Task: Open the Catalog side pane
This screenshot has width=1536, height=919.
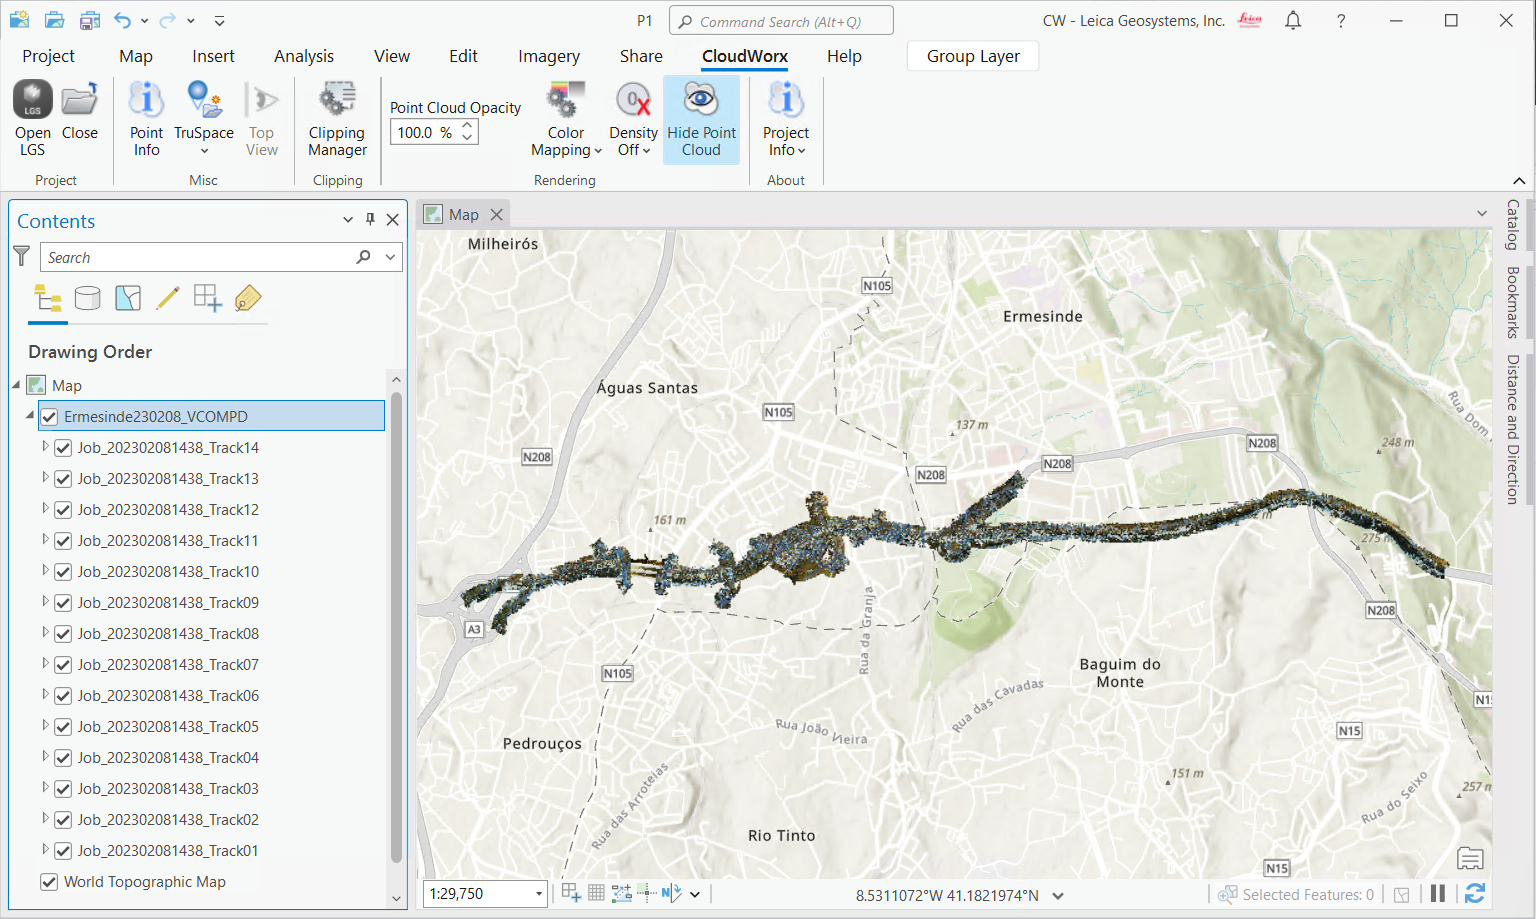Action: click(1512, 224)
